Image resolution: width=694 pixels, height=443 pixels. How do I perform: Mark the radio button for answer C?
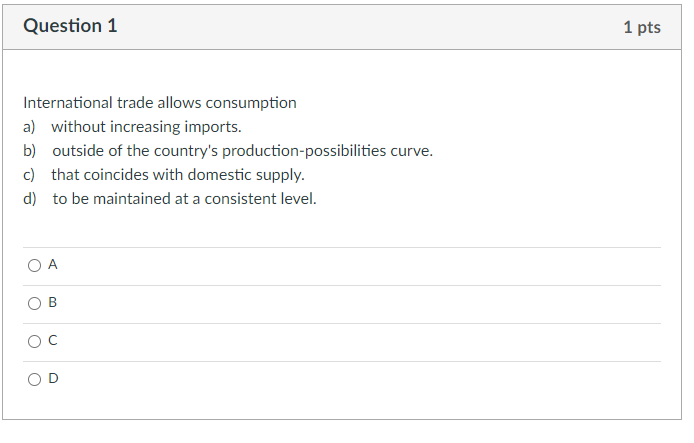click(35, 342)
